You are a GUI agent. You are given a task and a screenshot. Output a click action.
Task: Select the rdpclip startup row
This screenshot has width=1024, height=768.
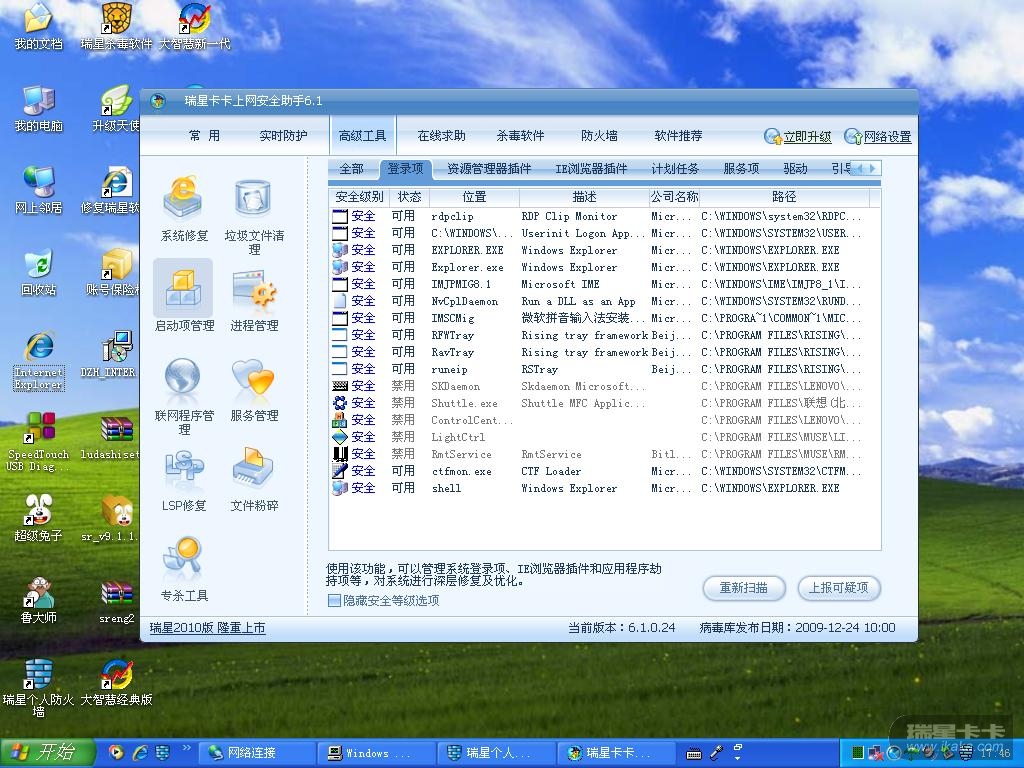(604, 216)
